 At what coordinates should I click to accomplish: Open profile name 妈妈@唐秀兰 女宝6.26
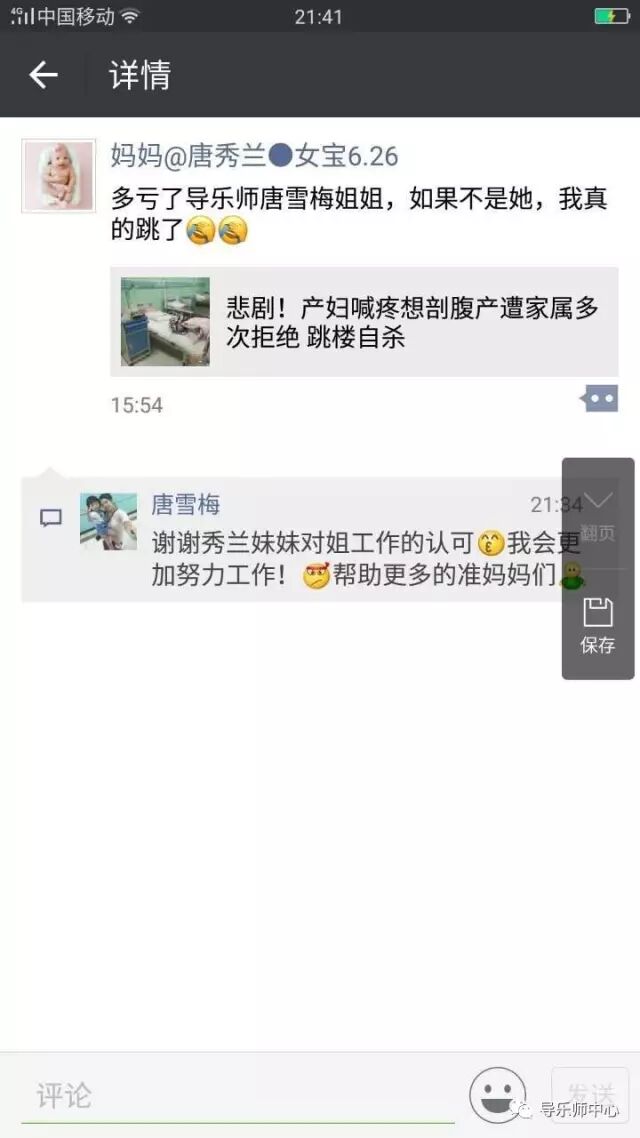pyautogui.click(x=254, y=156)
